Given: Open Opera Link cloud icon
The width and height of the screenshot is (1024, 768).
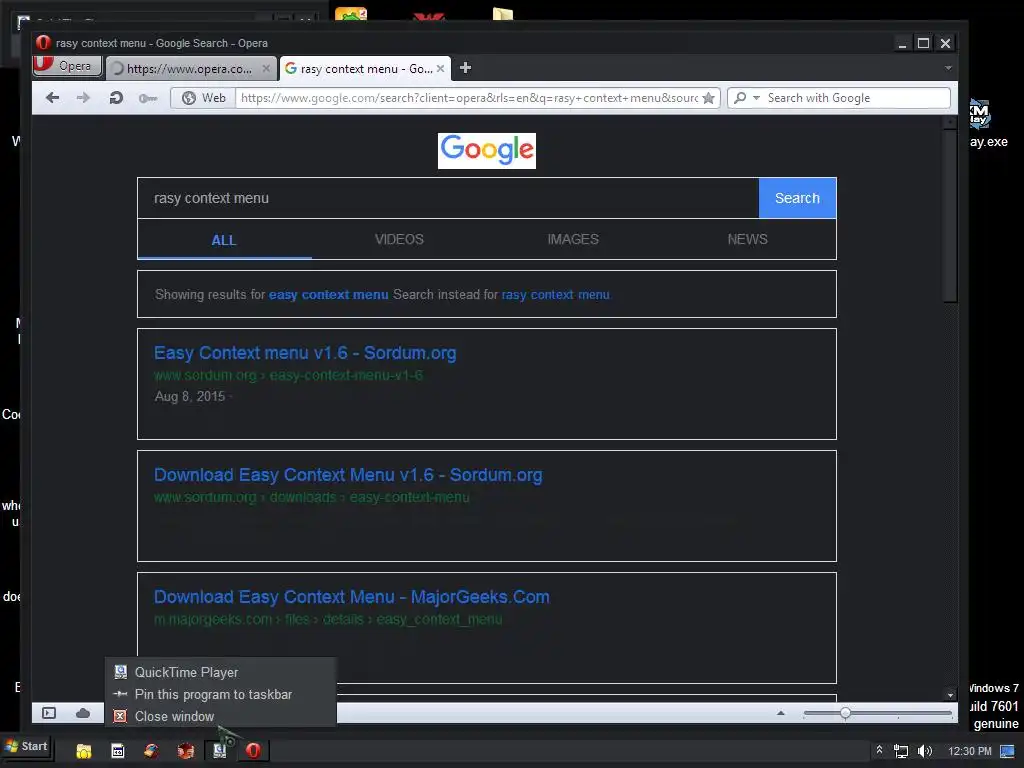Looking at the screenshot, I should point(83,712).
